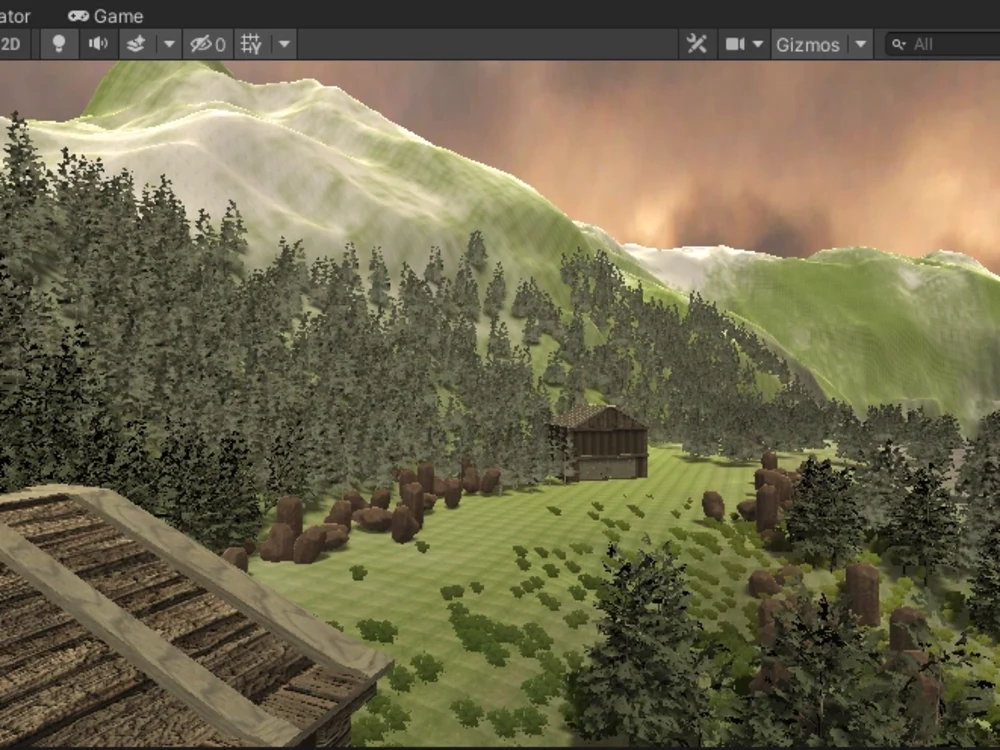Toggle Scene view lighting

tap(57, 44)
